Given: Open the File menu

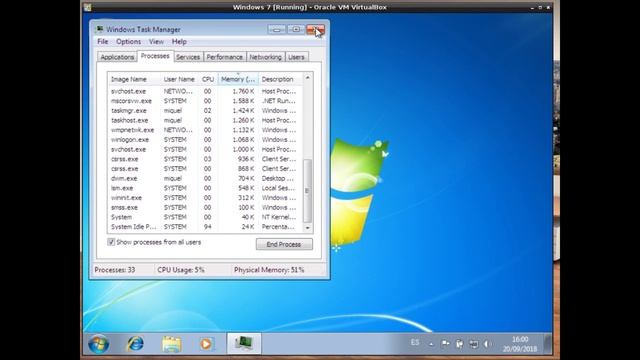Looking at the screenshot, I should click(102, 42).
